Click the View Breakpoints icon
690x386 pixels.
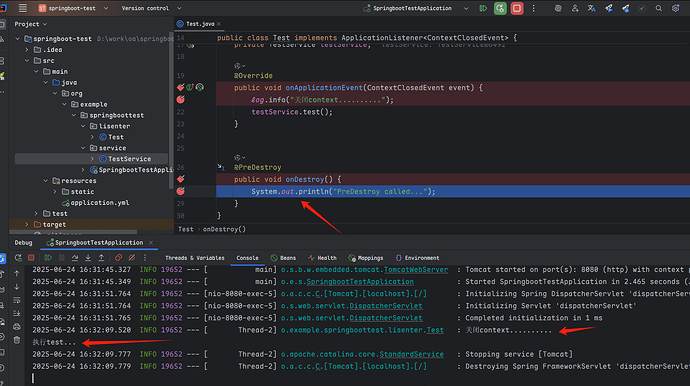click(x=118, y=257)
